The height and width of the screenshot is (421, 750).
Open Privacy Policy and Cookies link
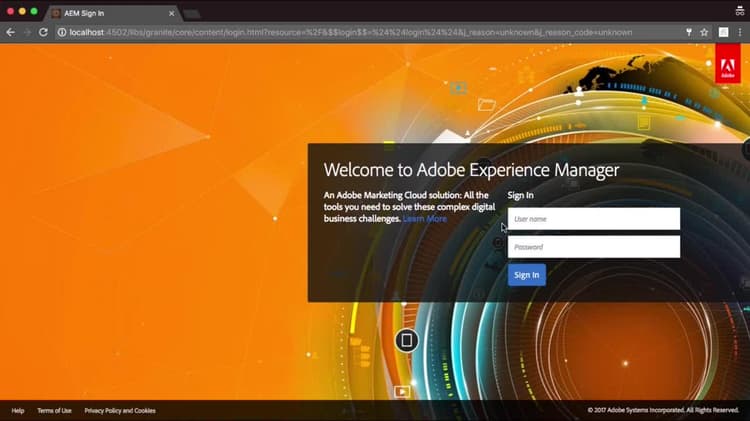click(120, 410)
